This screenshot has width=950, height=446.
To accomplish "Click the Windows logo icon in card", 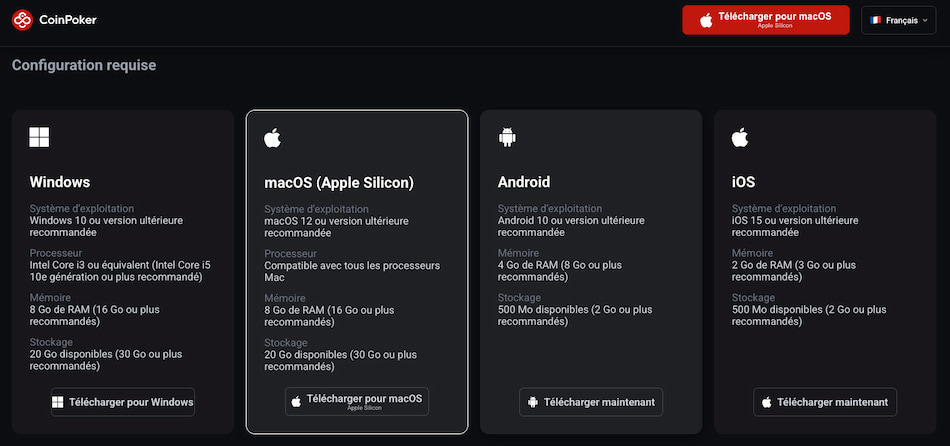I will click(40, 137).
